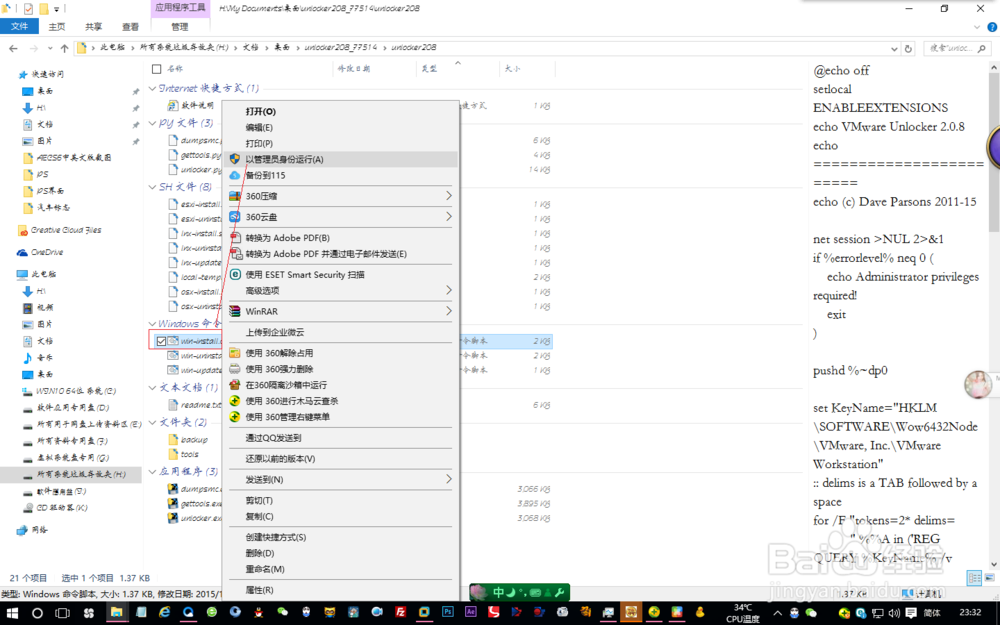Choose 重命名(M) in context menu

265,569
